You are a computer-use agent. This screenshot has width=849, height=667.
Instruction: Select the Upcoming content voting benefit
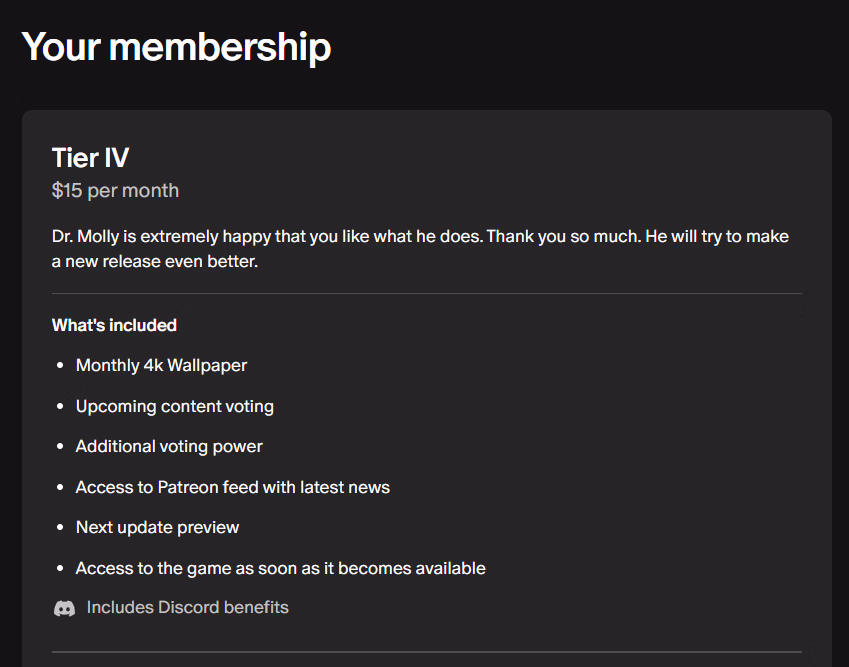(x=174, y=406)
